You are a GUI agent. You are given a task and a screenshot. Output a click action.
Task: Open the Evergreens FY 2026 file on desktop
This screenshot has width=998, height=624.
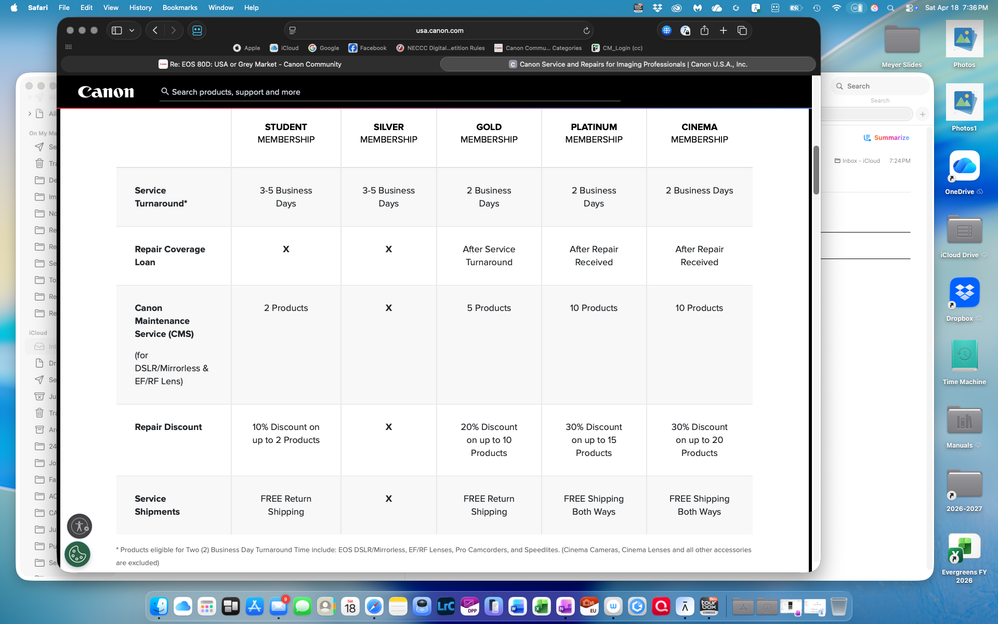[x=964, y=557]
